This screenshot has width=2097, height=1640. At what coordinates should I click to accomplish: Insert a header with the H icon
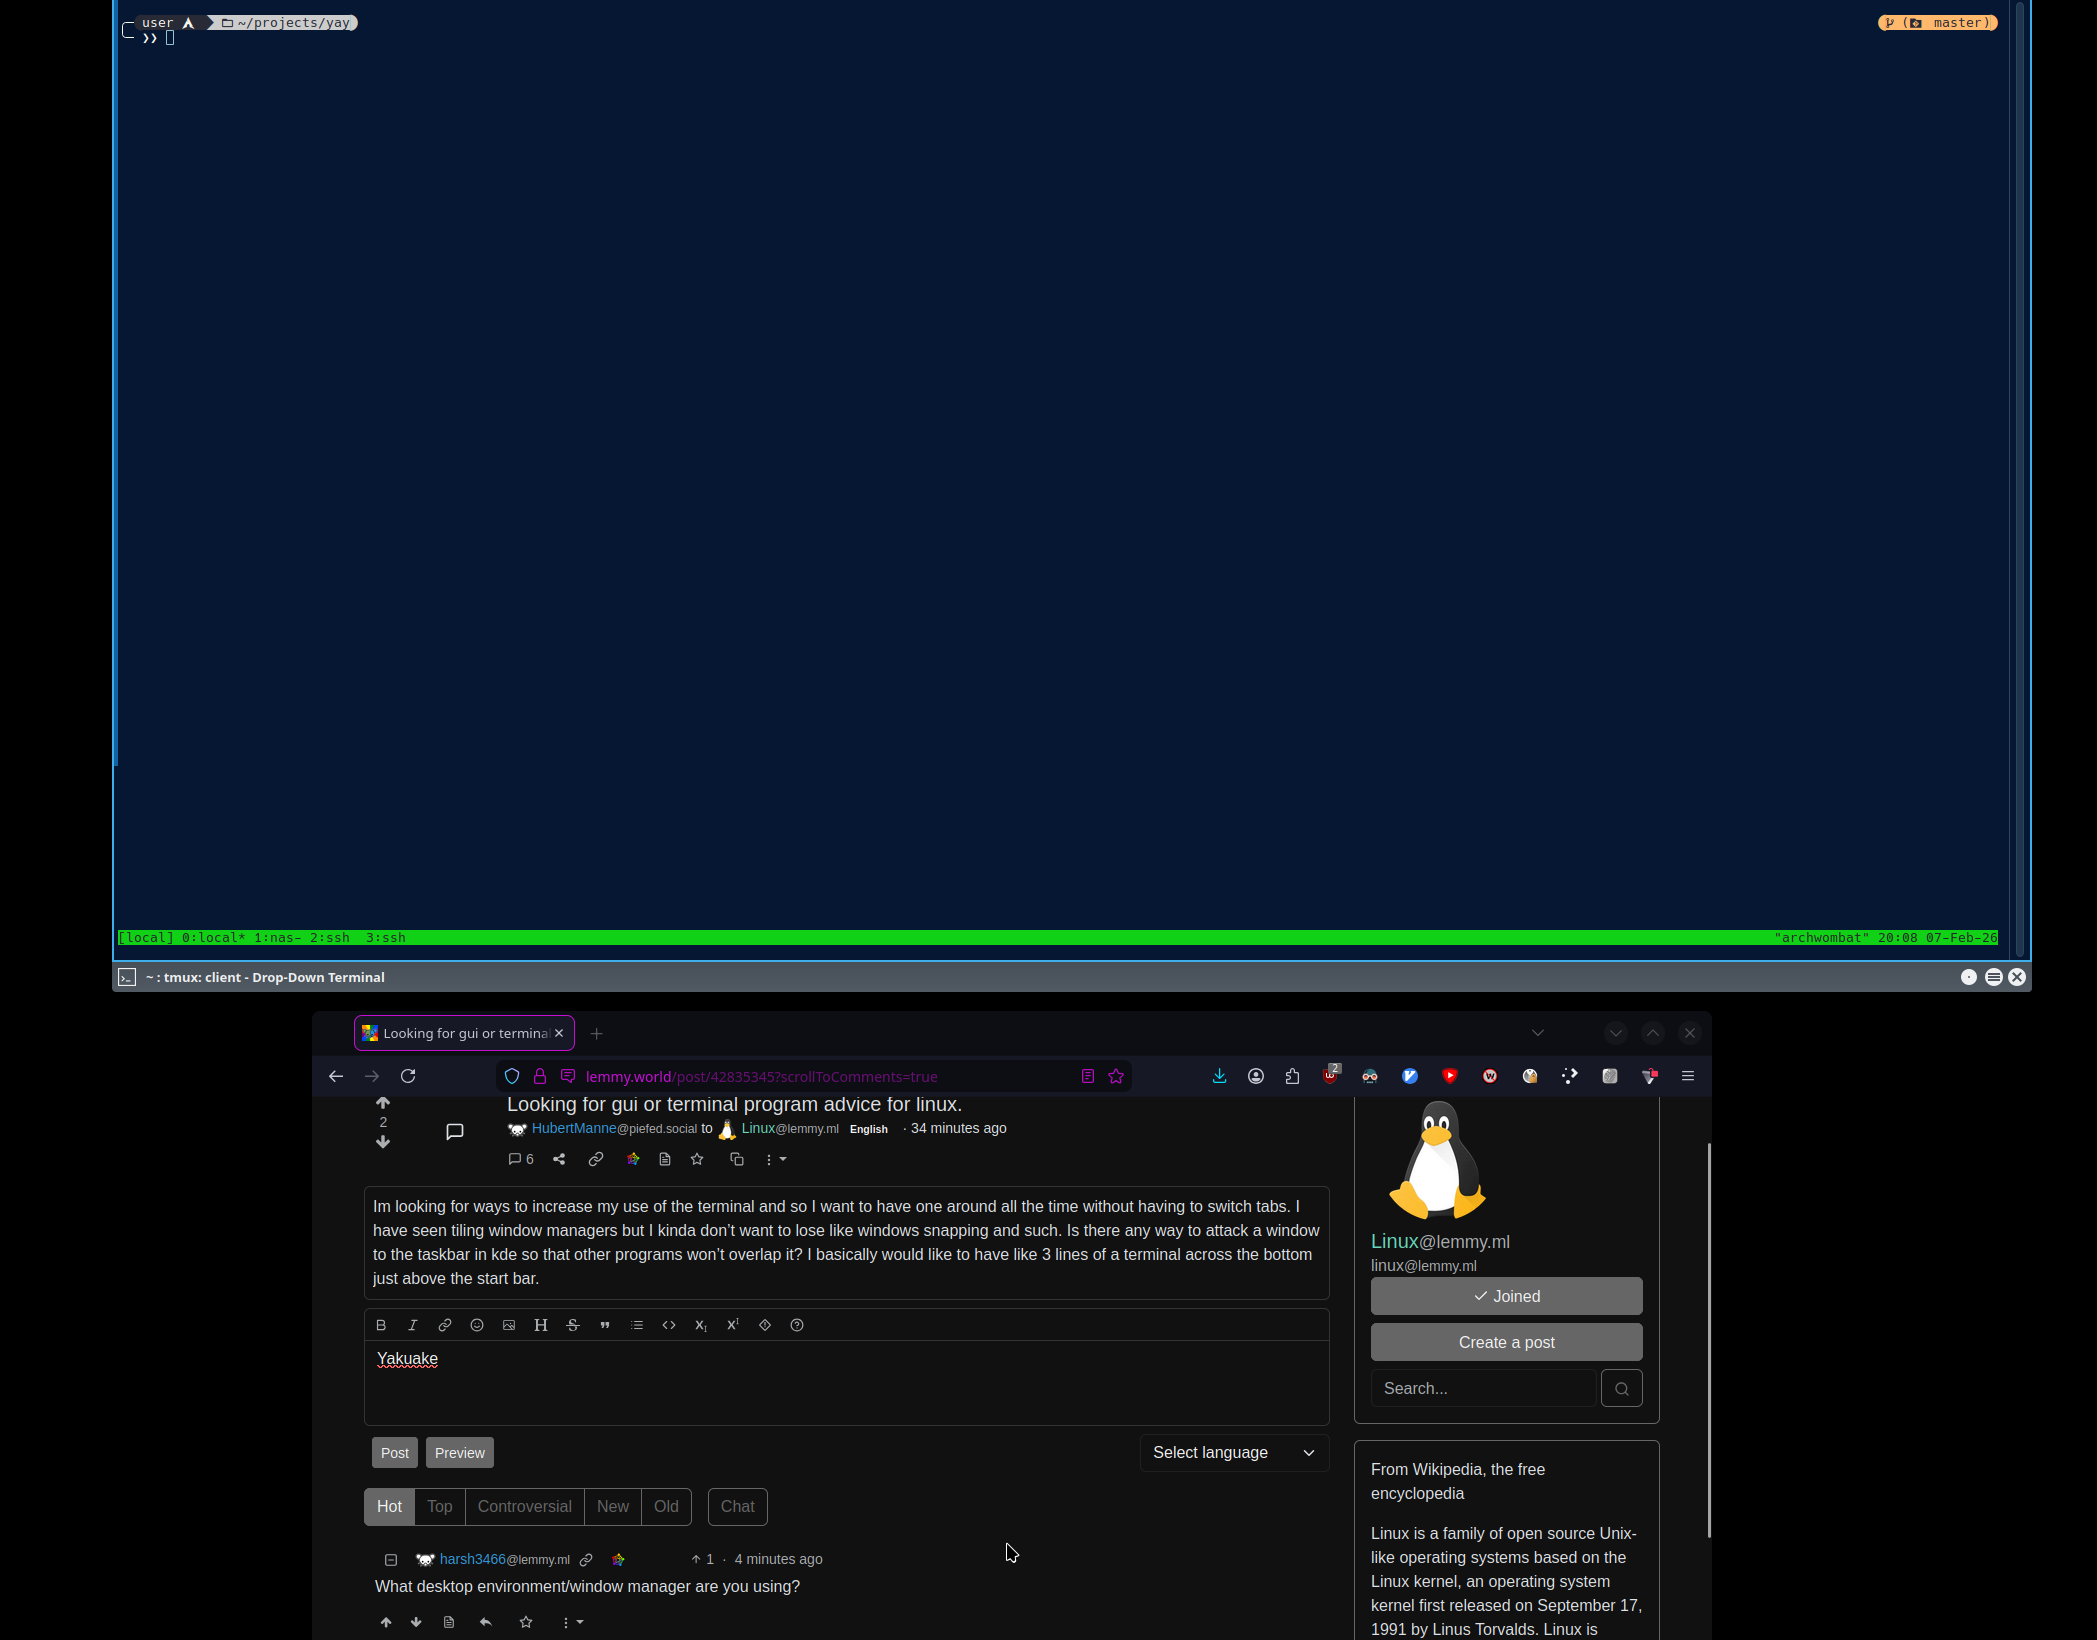pos(541,1325)
